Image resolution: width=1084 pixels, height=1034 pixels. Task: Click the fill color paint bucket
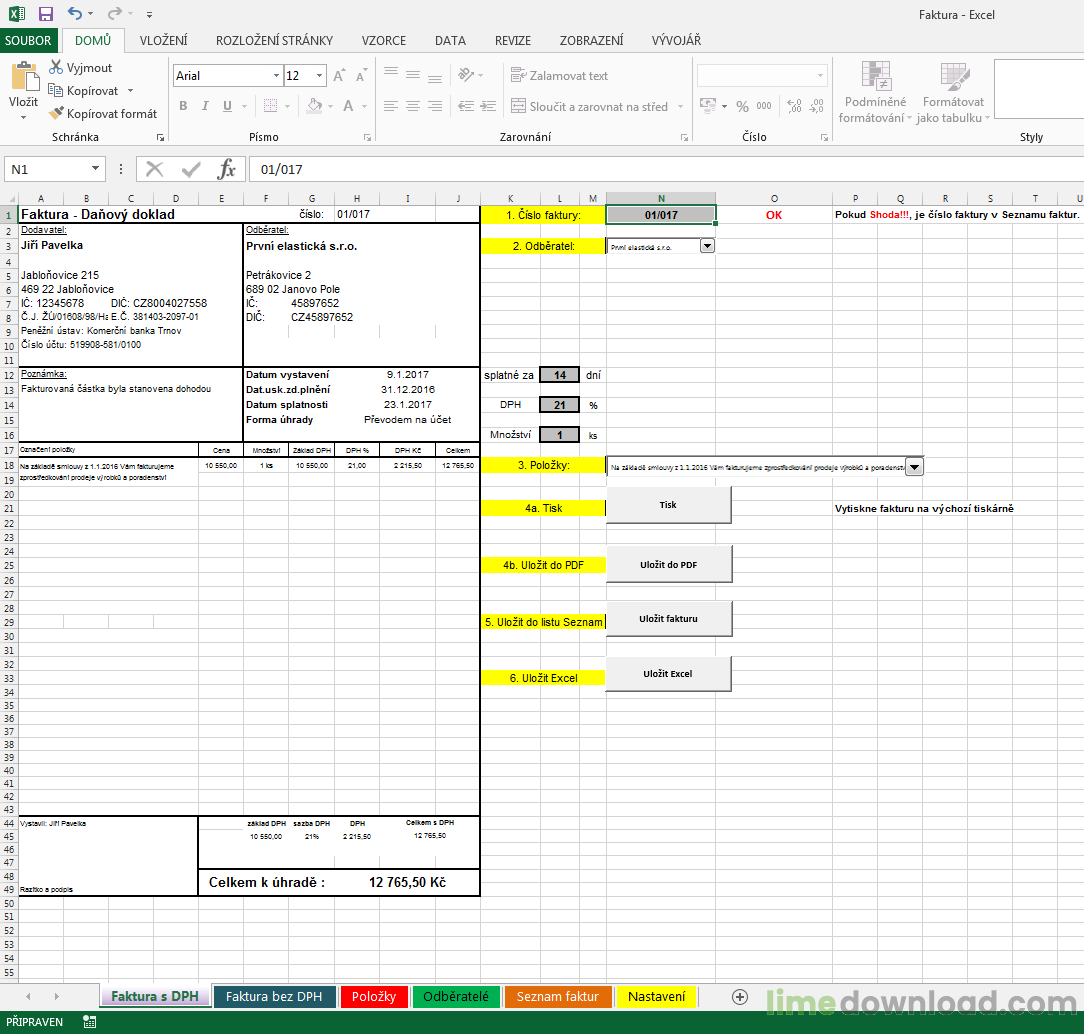[x=314, y=106]
